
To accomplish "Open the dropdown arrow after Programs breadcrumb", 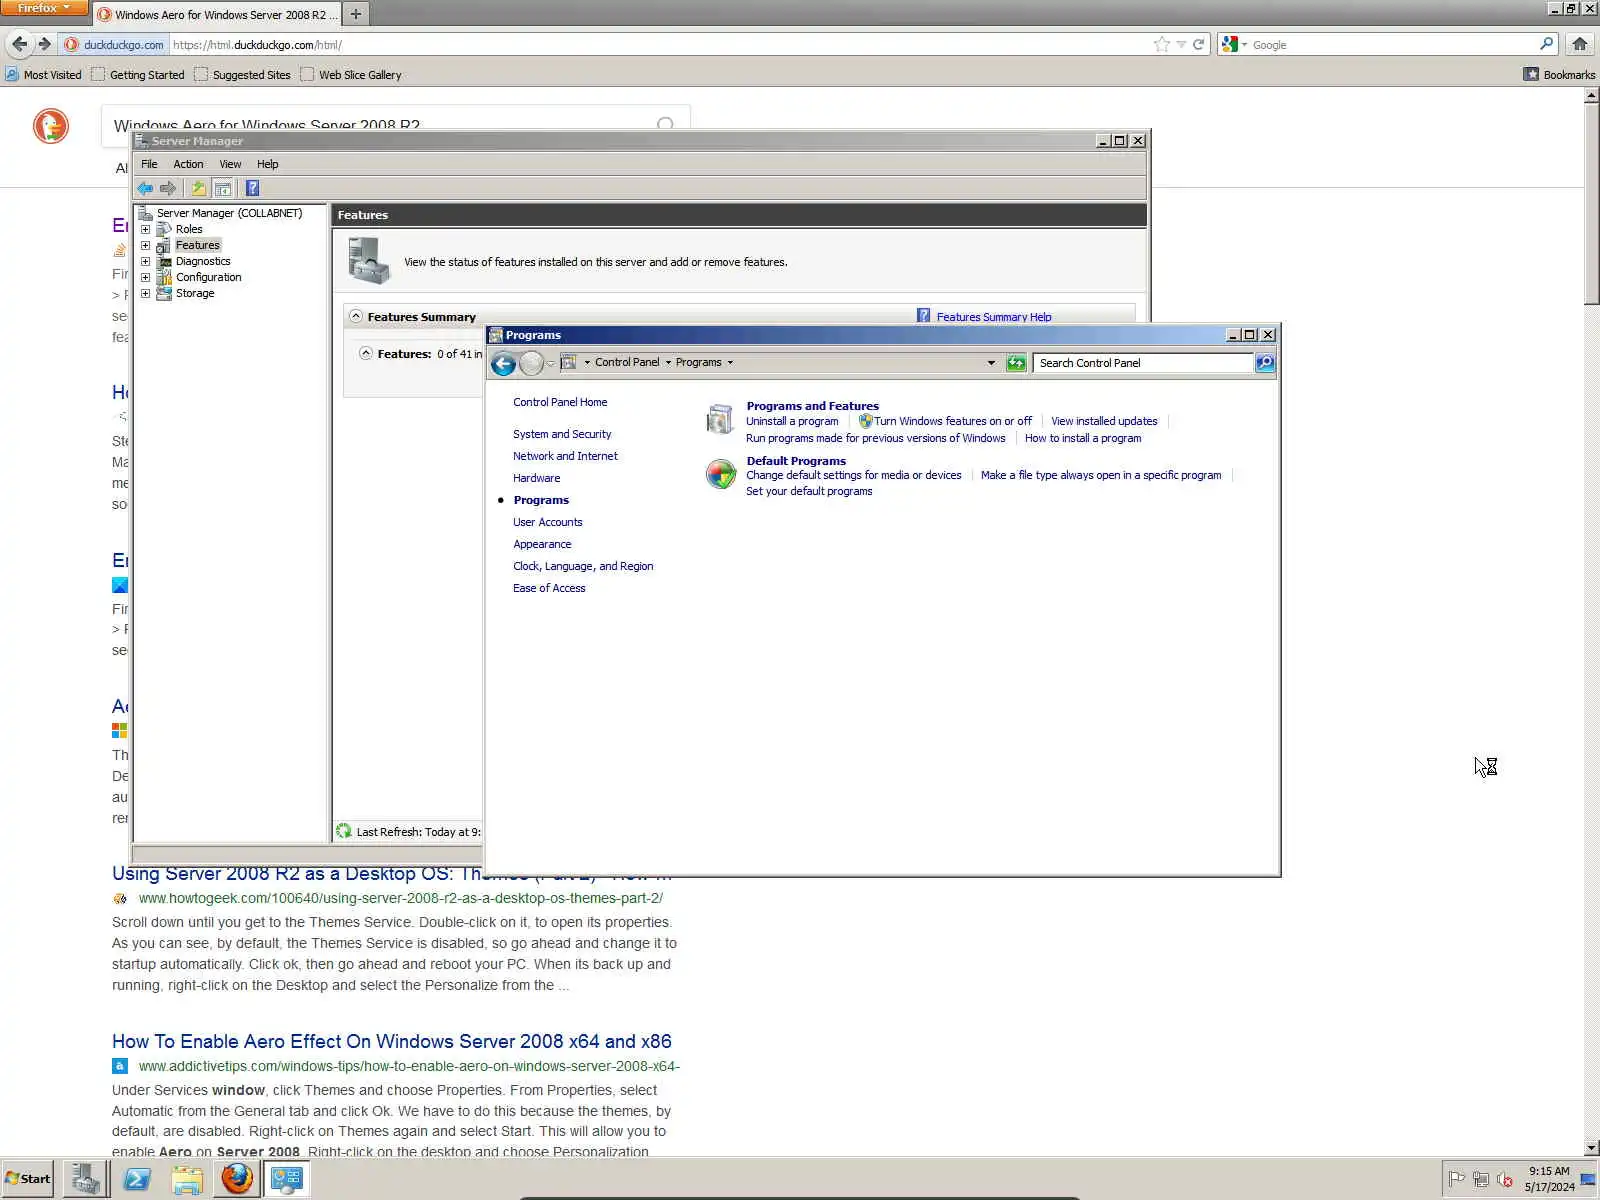I will pos(730,363).
